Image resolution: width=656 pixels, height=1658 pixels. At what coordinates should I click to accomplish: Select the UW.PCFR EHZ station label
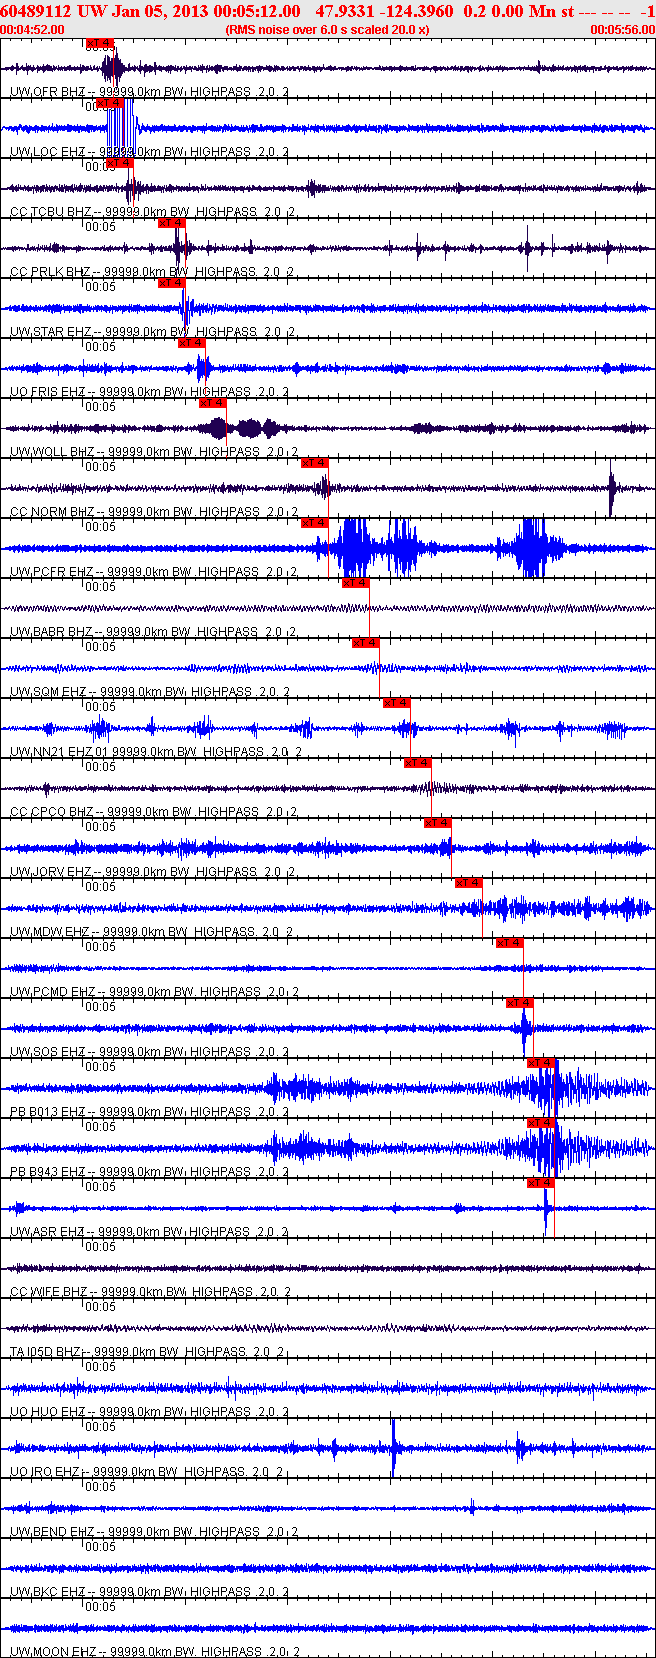click(x=153, y=572)
